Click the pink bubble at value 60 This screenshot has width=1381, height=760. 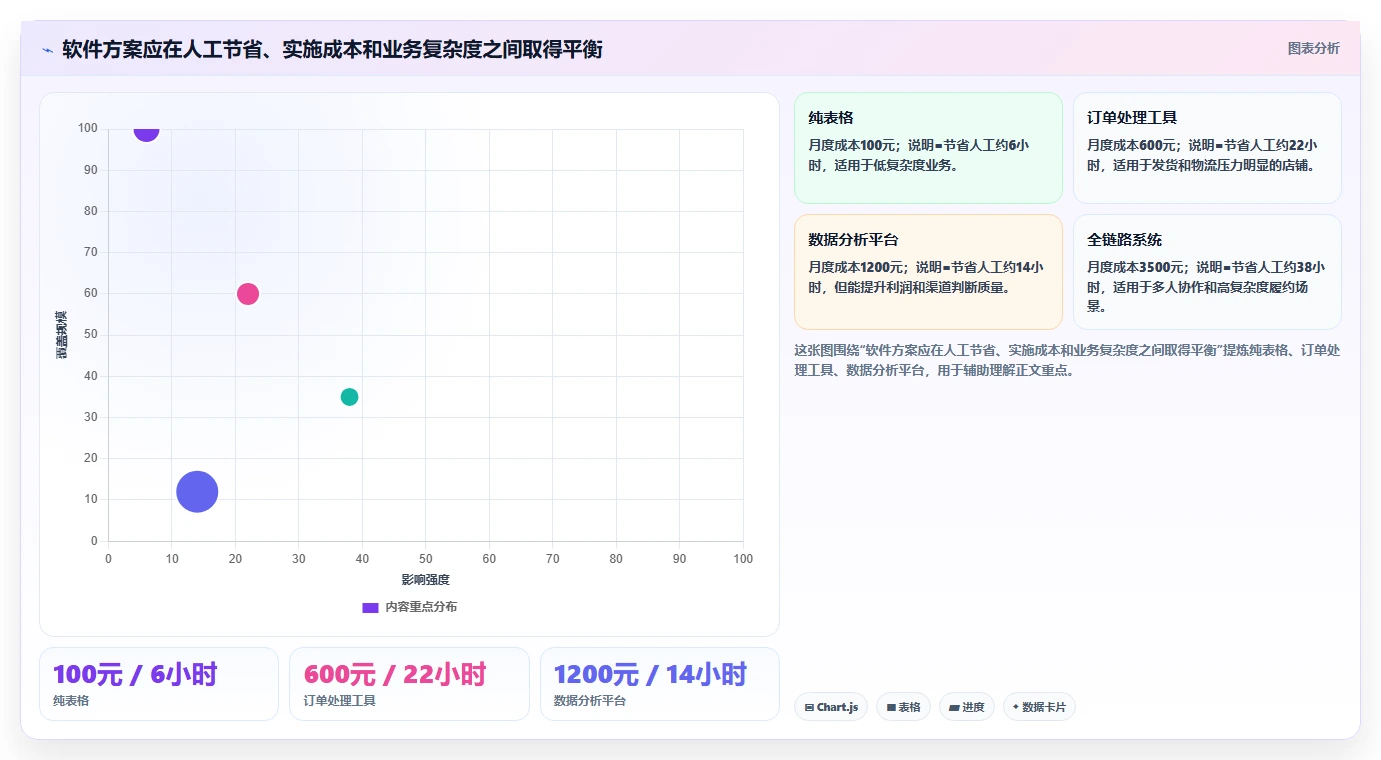248,294
